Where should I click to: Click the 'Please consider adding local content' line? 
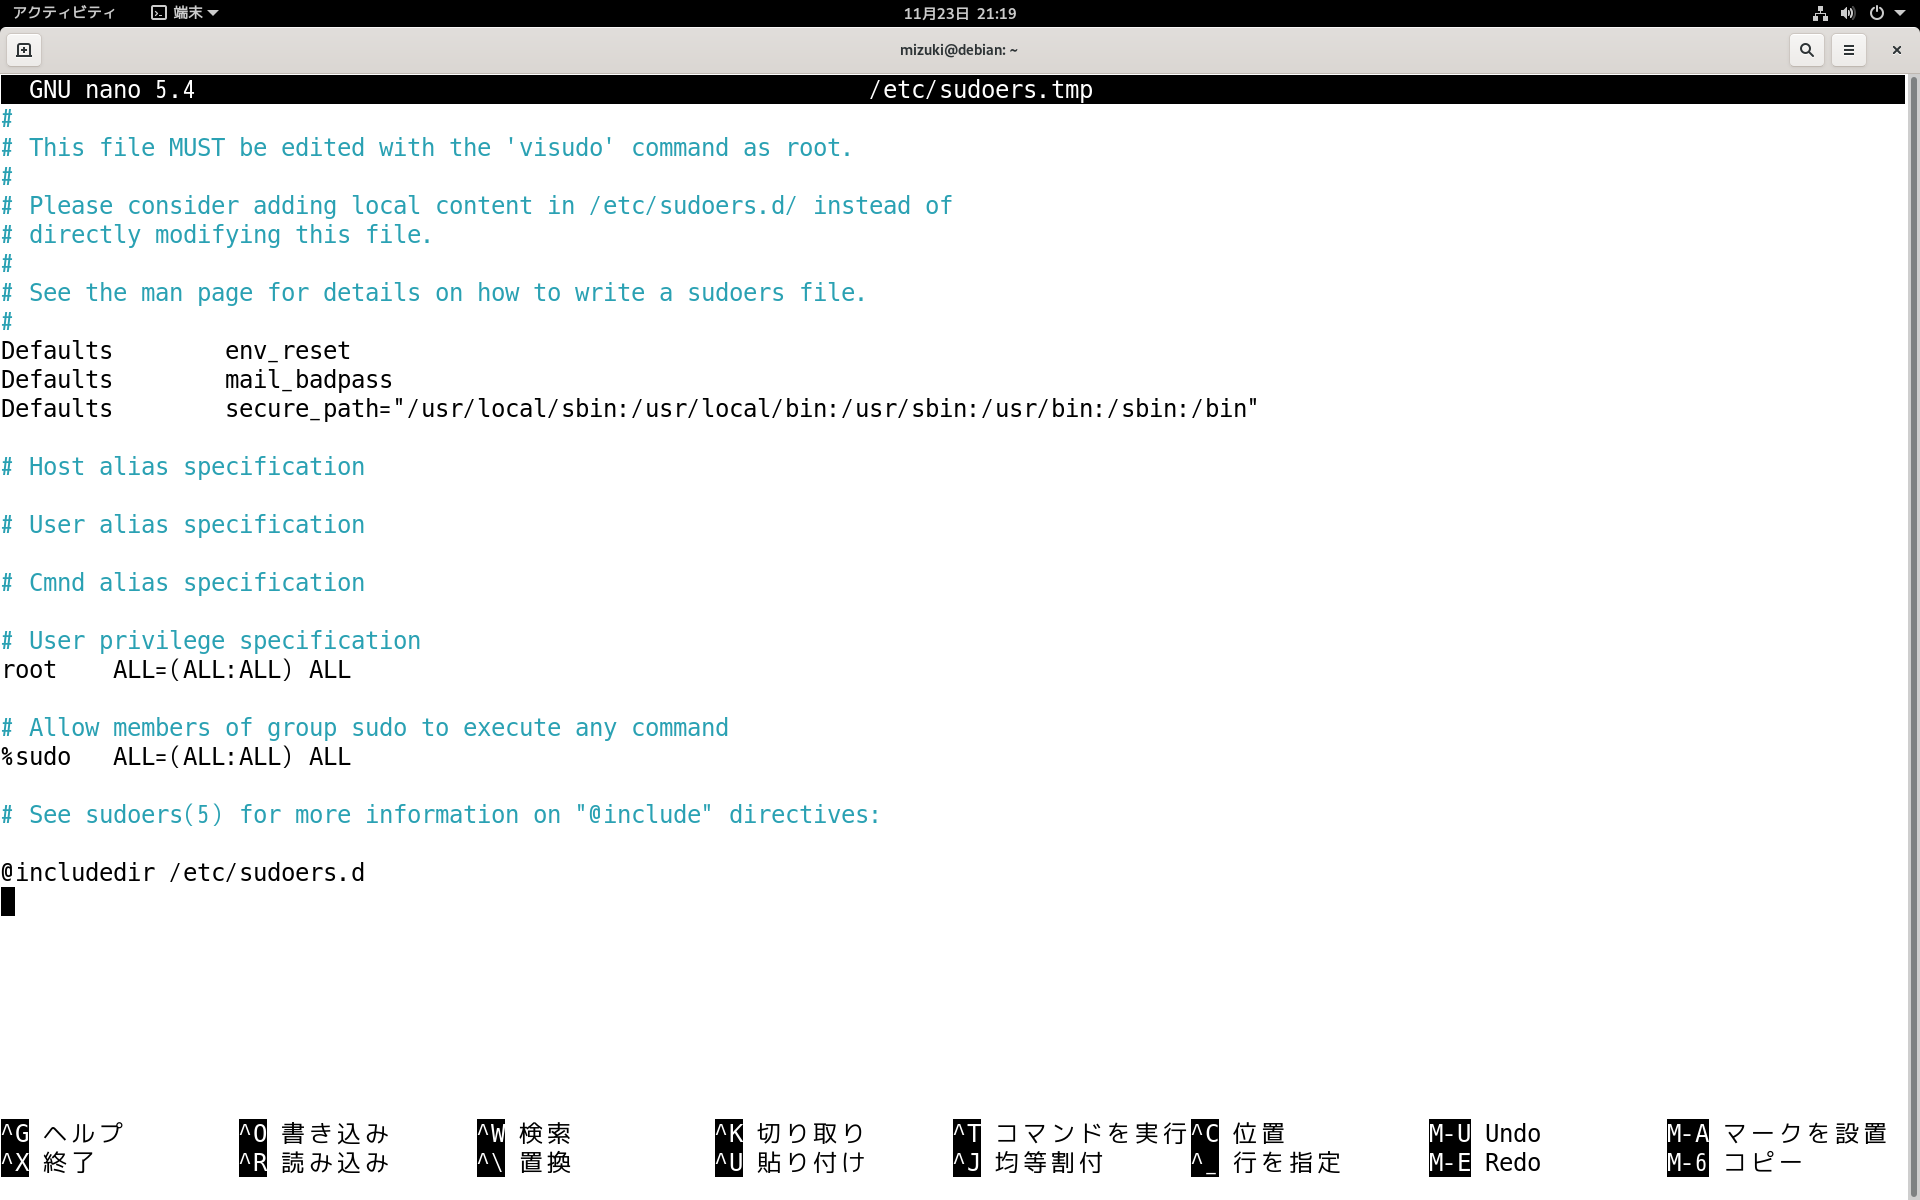pos(477,206)
